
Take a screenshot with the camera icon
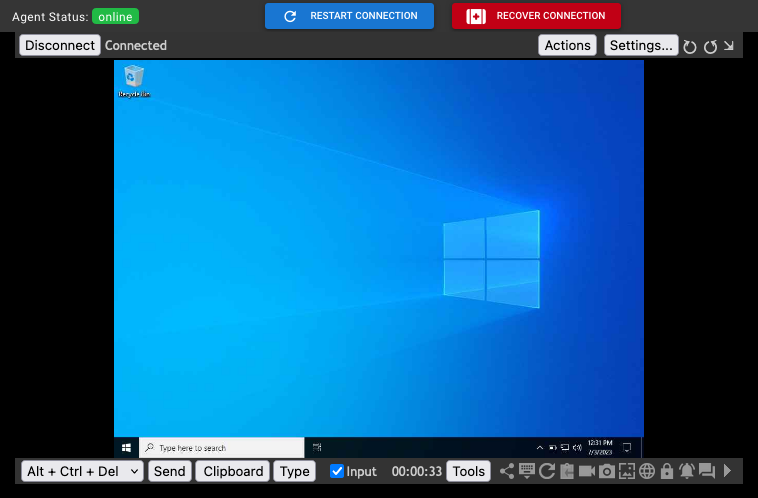(607, 471)
